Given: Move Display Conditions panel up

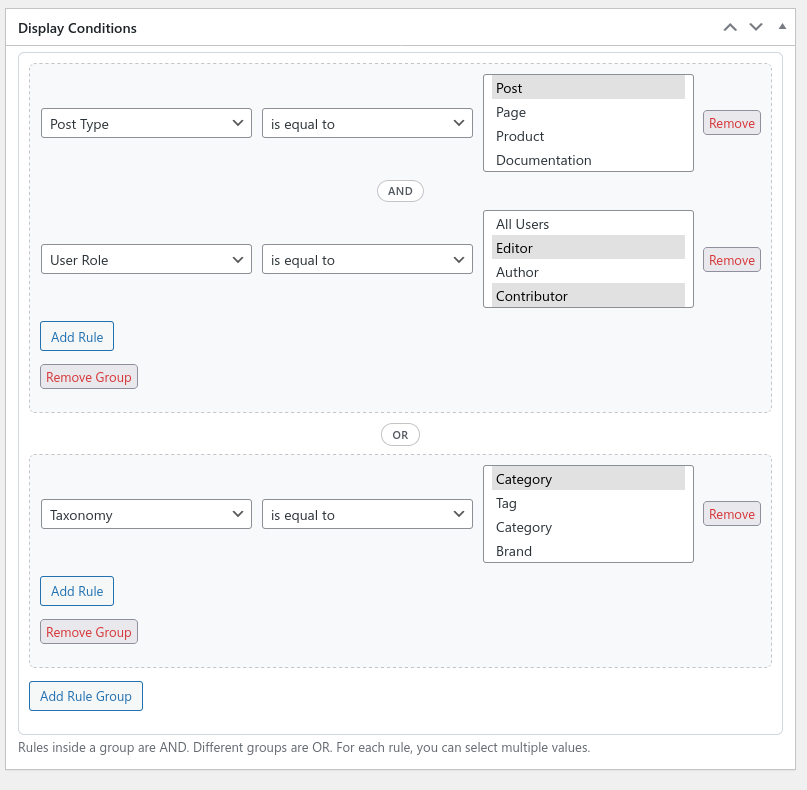Looking at the screenshot, I should pyautogui.click(x=730, y=27).
